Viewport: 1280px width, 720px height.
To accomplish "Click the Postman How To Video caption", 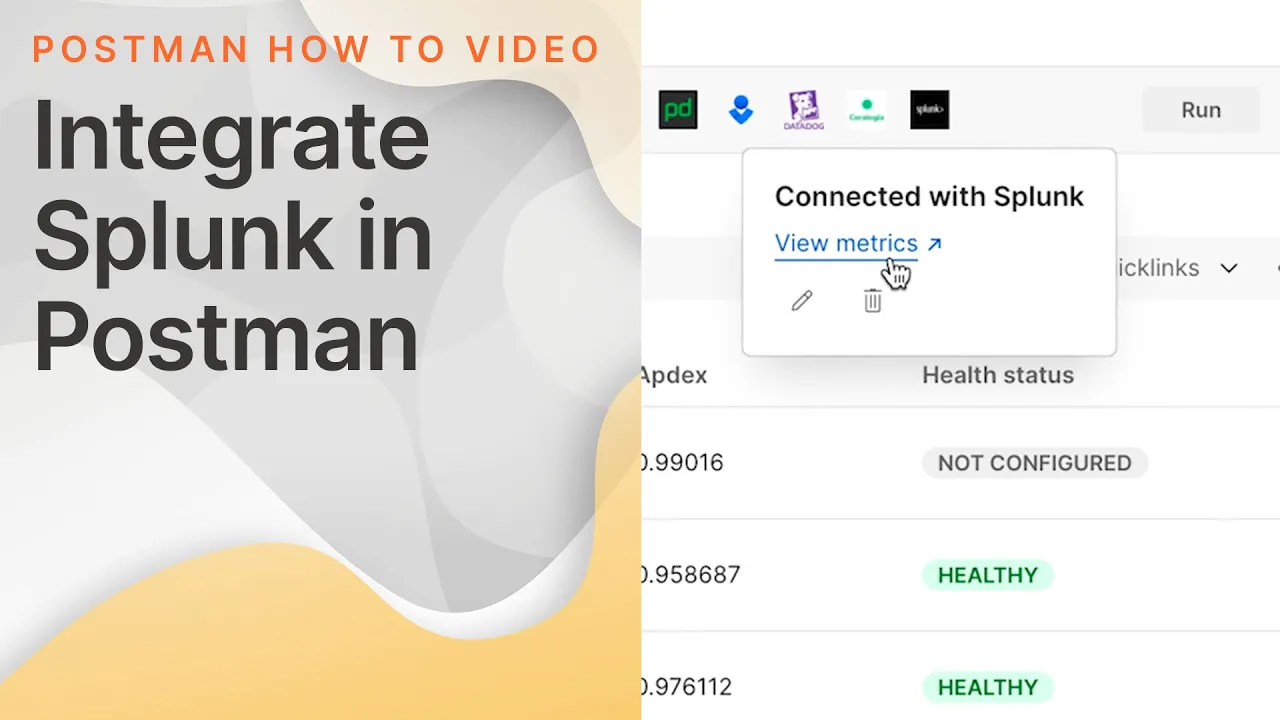I will [x=317, y=49].
